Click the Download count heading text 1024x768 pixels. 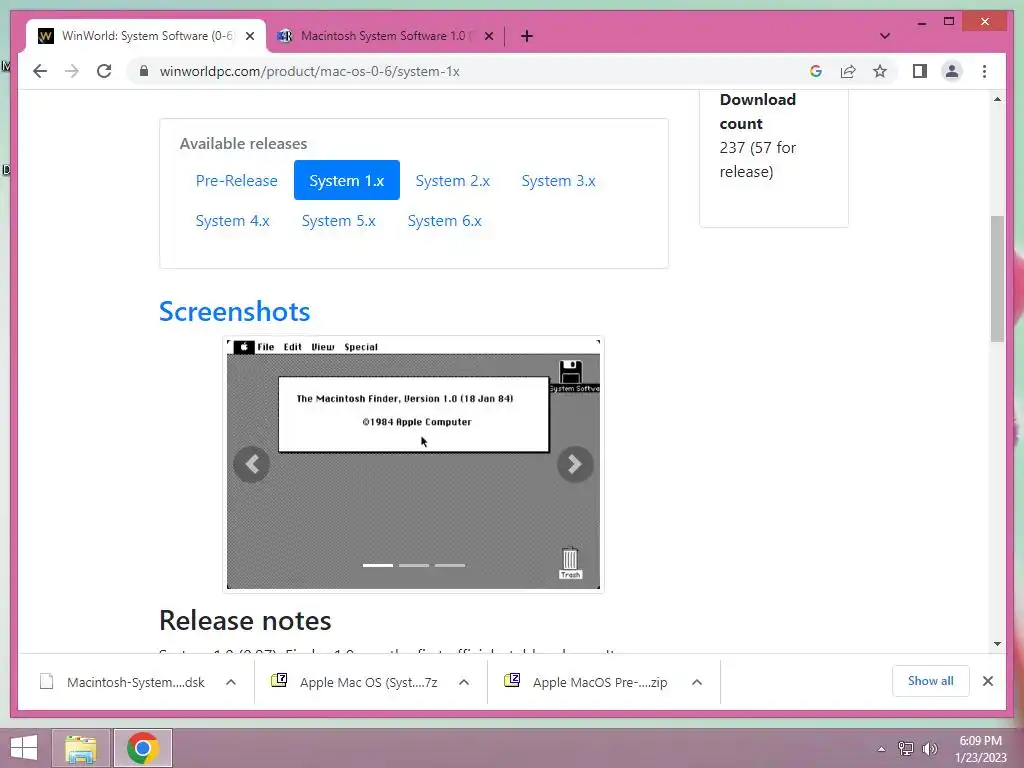click(x=758, y=112)
